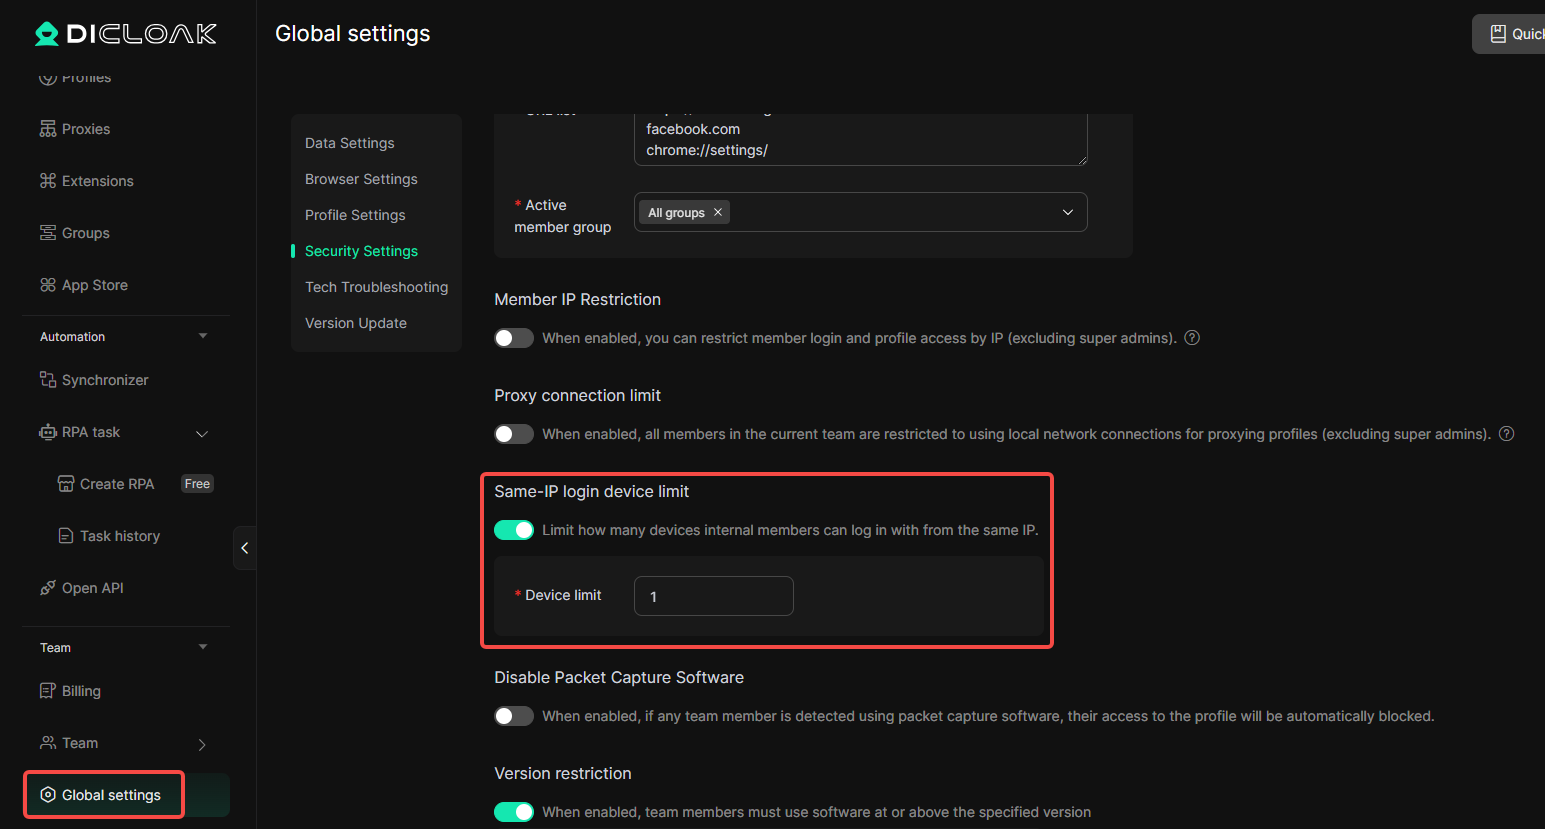Open Synchronizer from the sidebar
1545x829 pixels.
coord(94,380)
